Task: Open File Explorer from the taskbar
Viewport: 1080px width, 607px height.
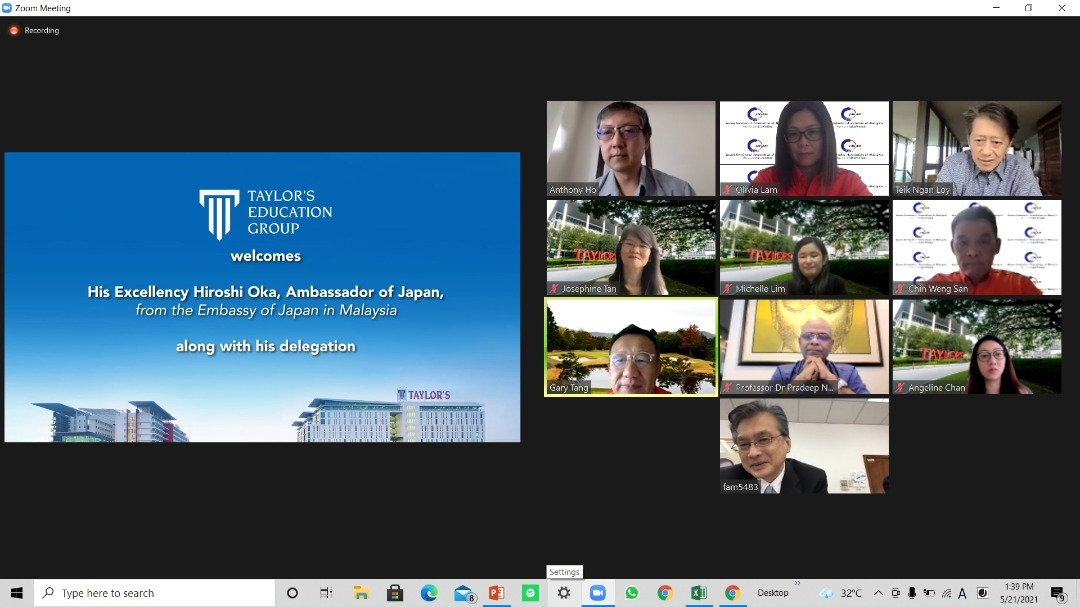Action: point(361,593)
